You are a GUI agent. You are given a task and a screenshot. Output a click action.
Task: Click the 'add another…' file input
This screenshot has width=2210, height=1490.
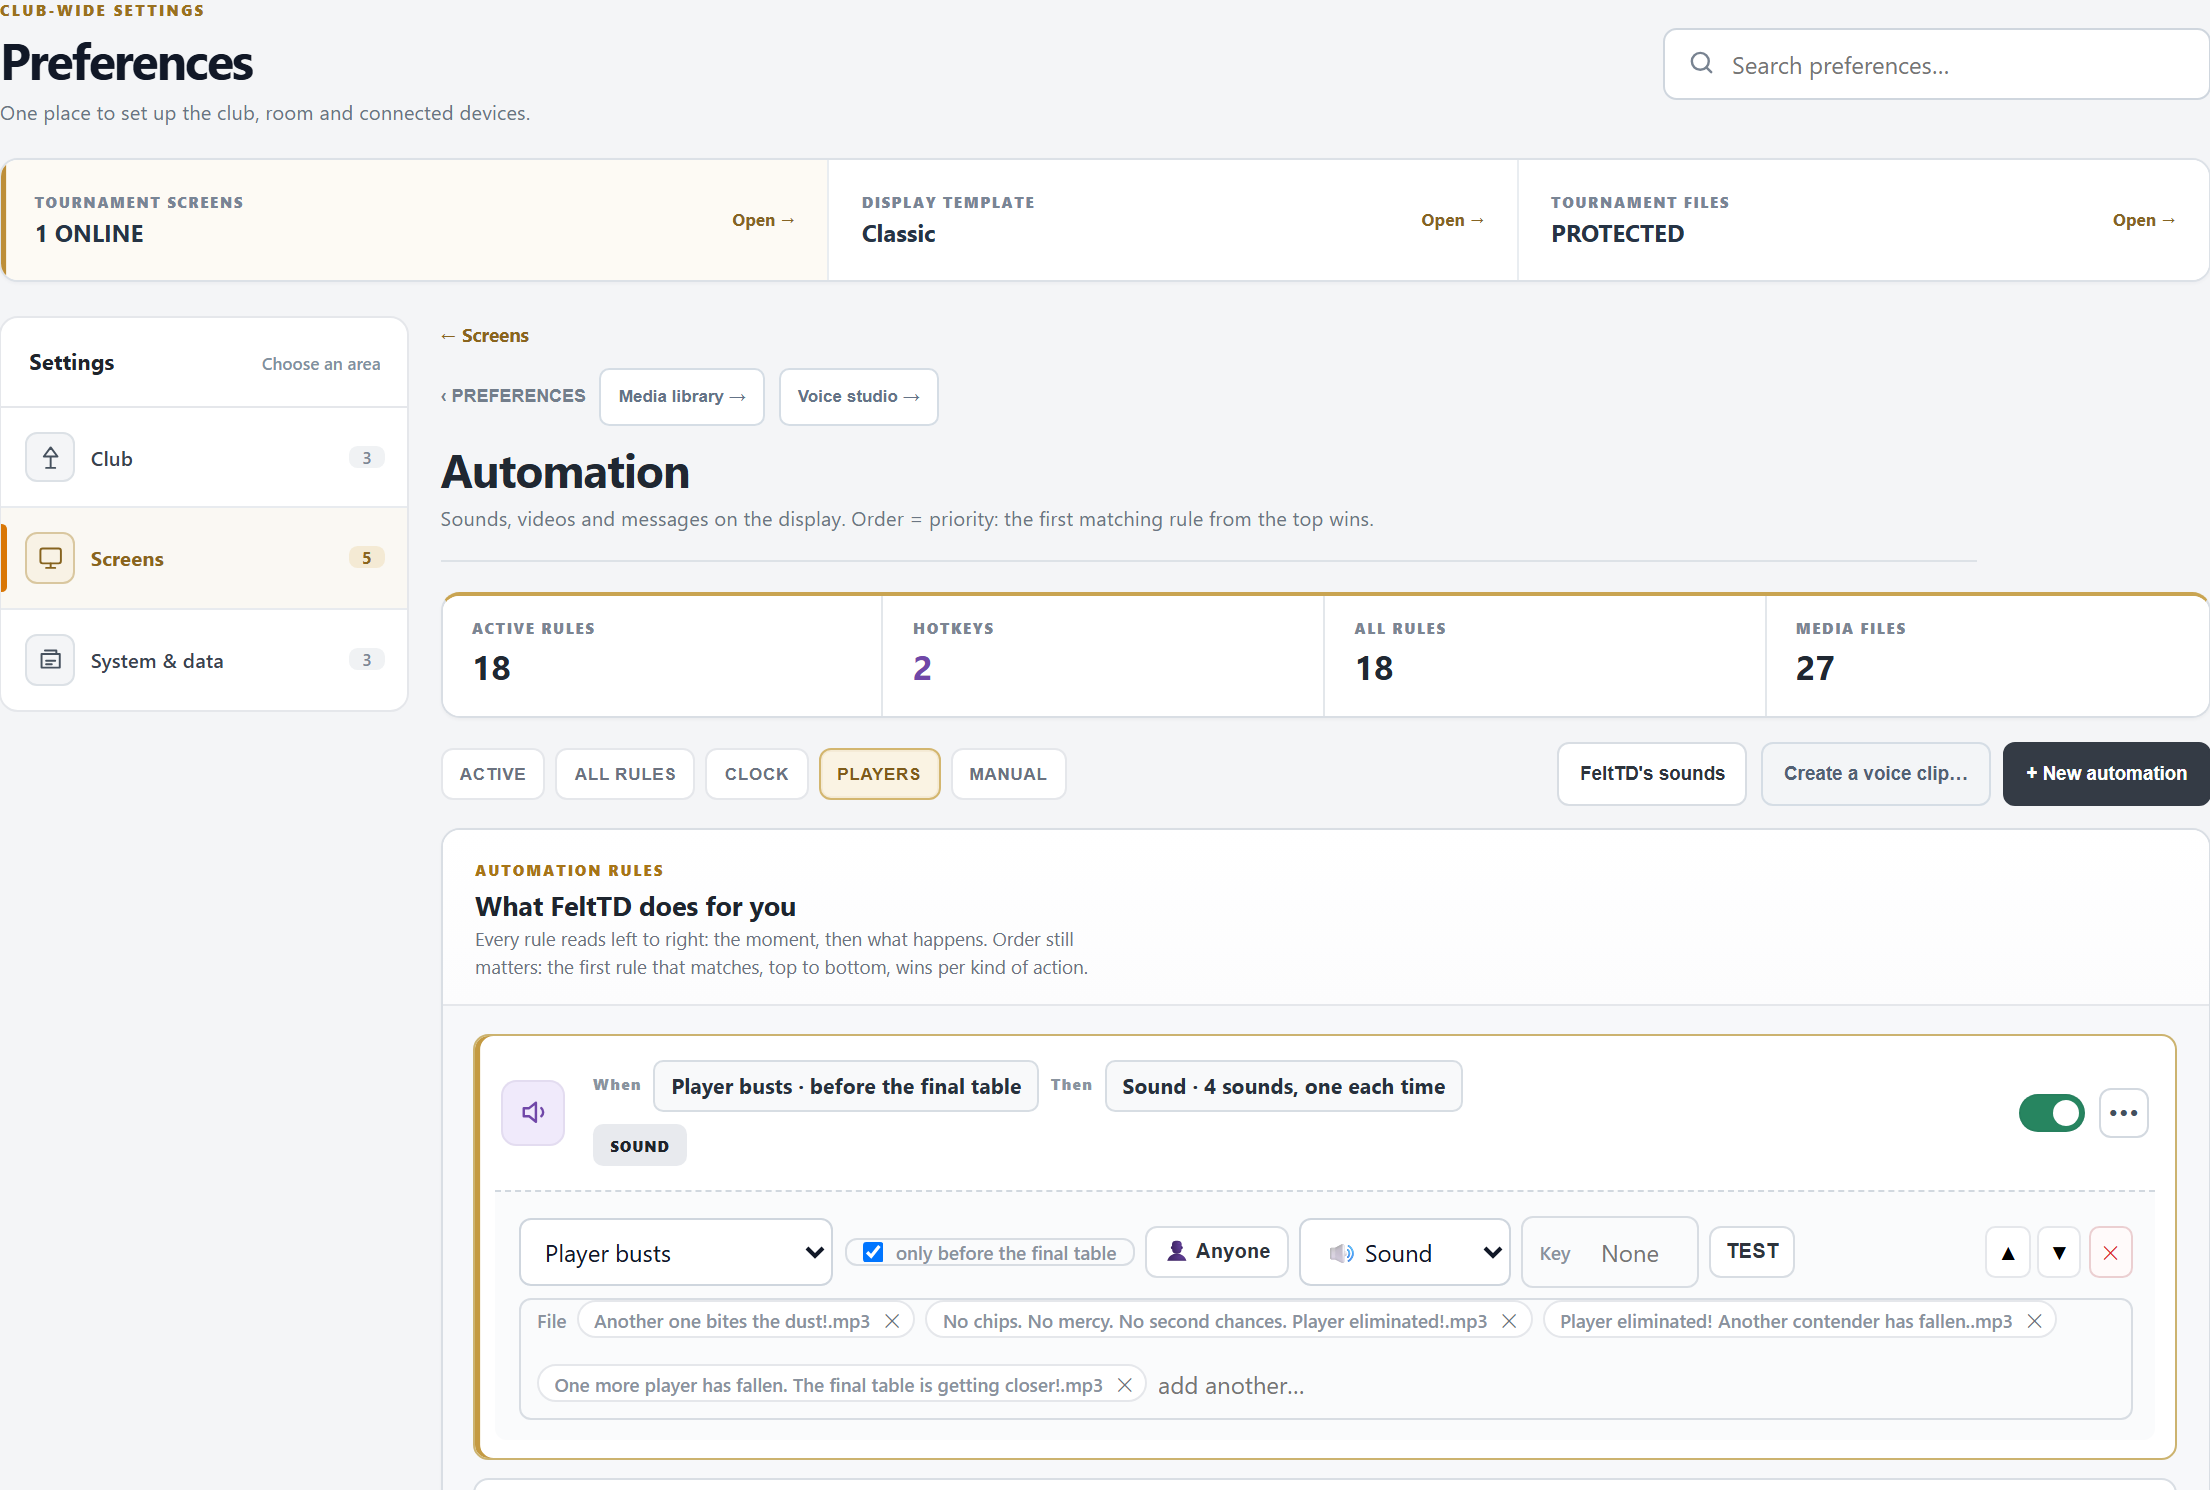1231,1385
